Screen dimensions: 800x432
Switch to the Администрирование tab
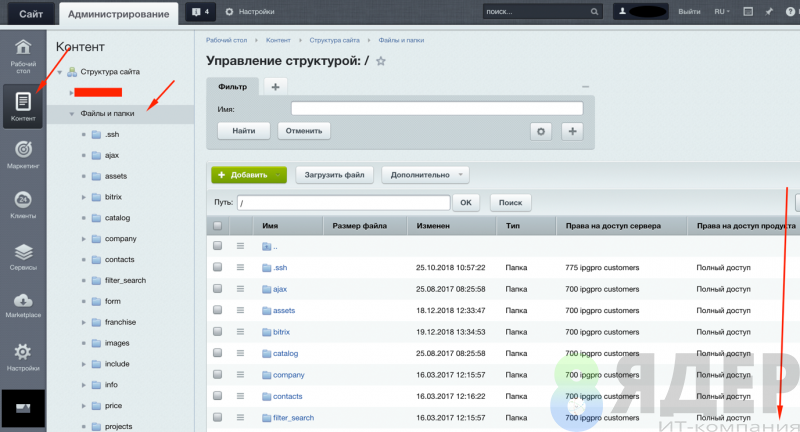118,14
